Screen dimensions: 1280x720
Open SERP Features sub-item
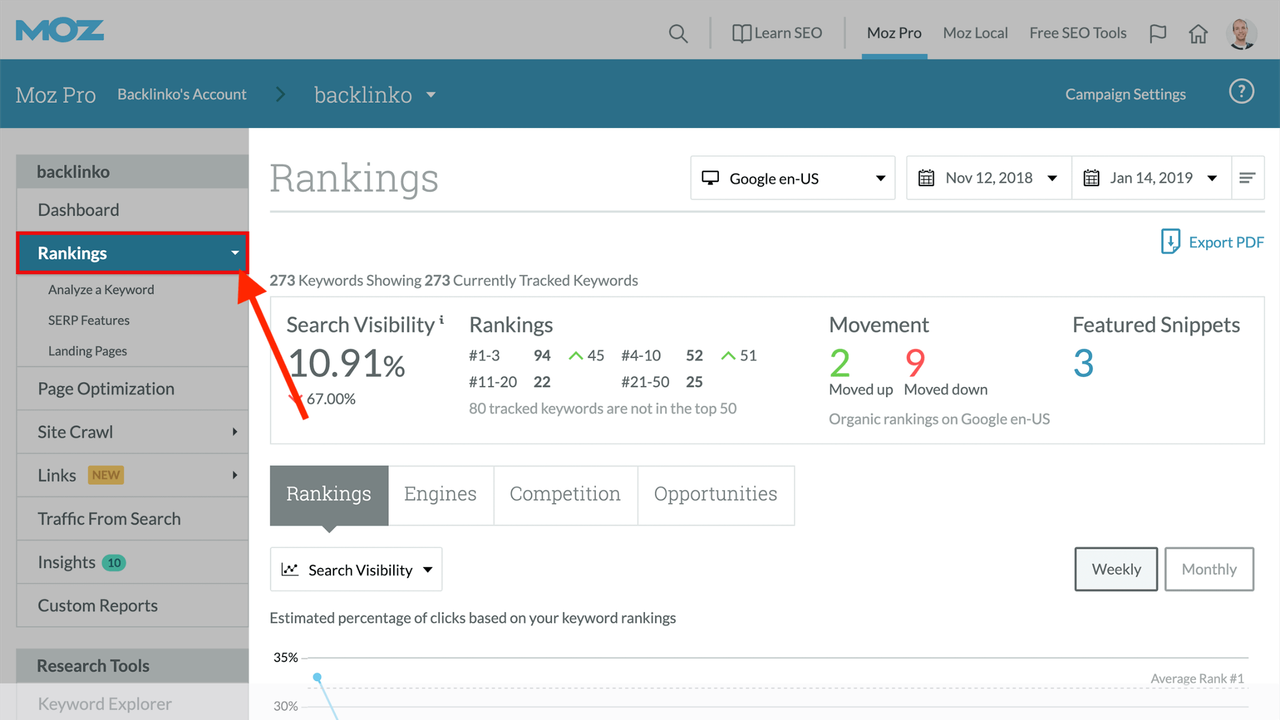[x=89, y=320]
